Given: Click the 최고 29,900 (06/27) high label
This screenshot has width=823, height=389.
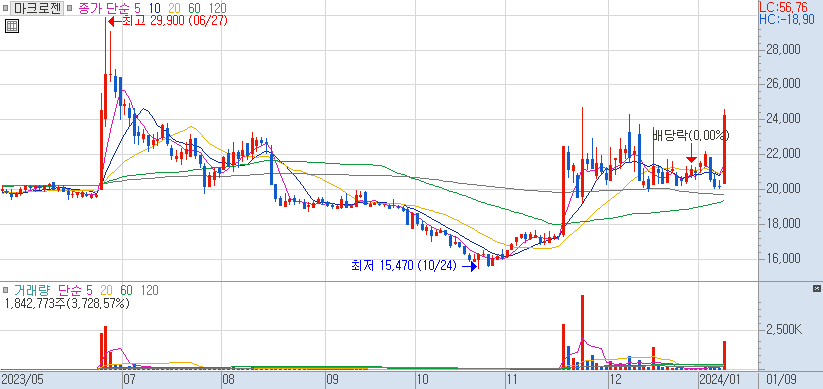Looking at the screenshot, I should coord(175,21).
